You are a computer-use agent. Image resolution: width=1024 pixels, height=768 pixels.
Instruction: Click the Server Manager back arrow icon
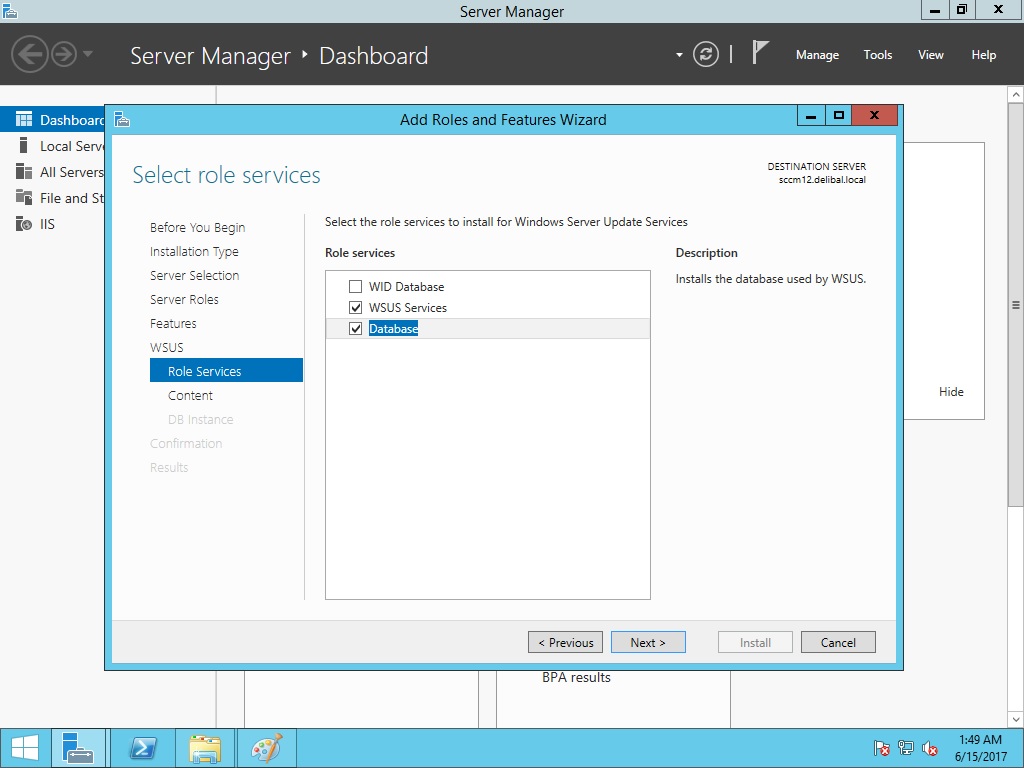(x=30, y=54)
